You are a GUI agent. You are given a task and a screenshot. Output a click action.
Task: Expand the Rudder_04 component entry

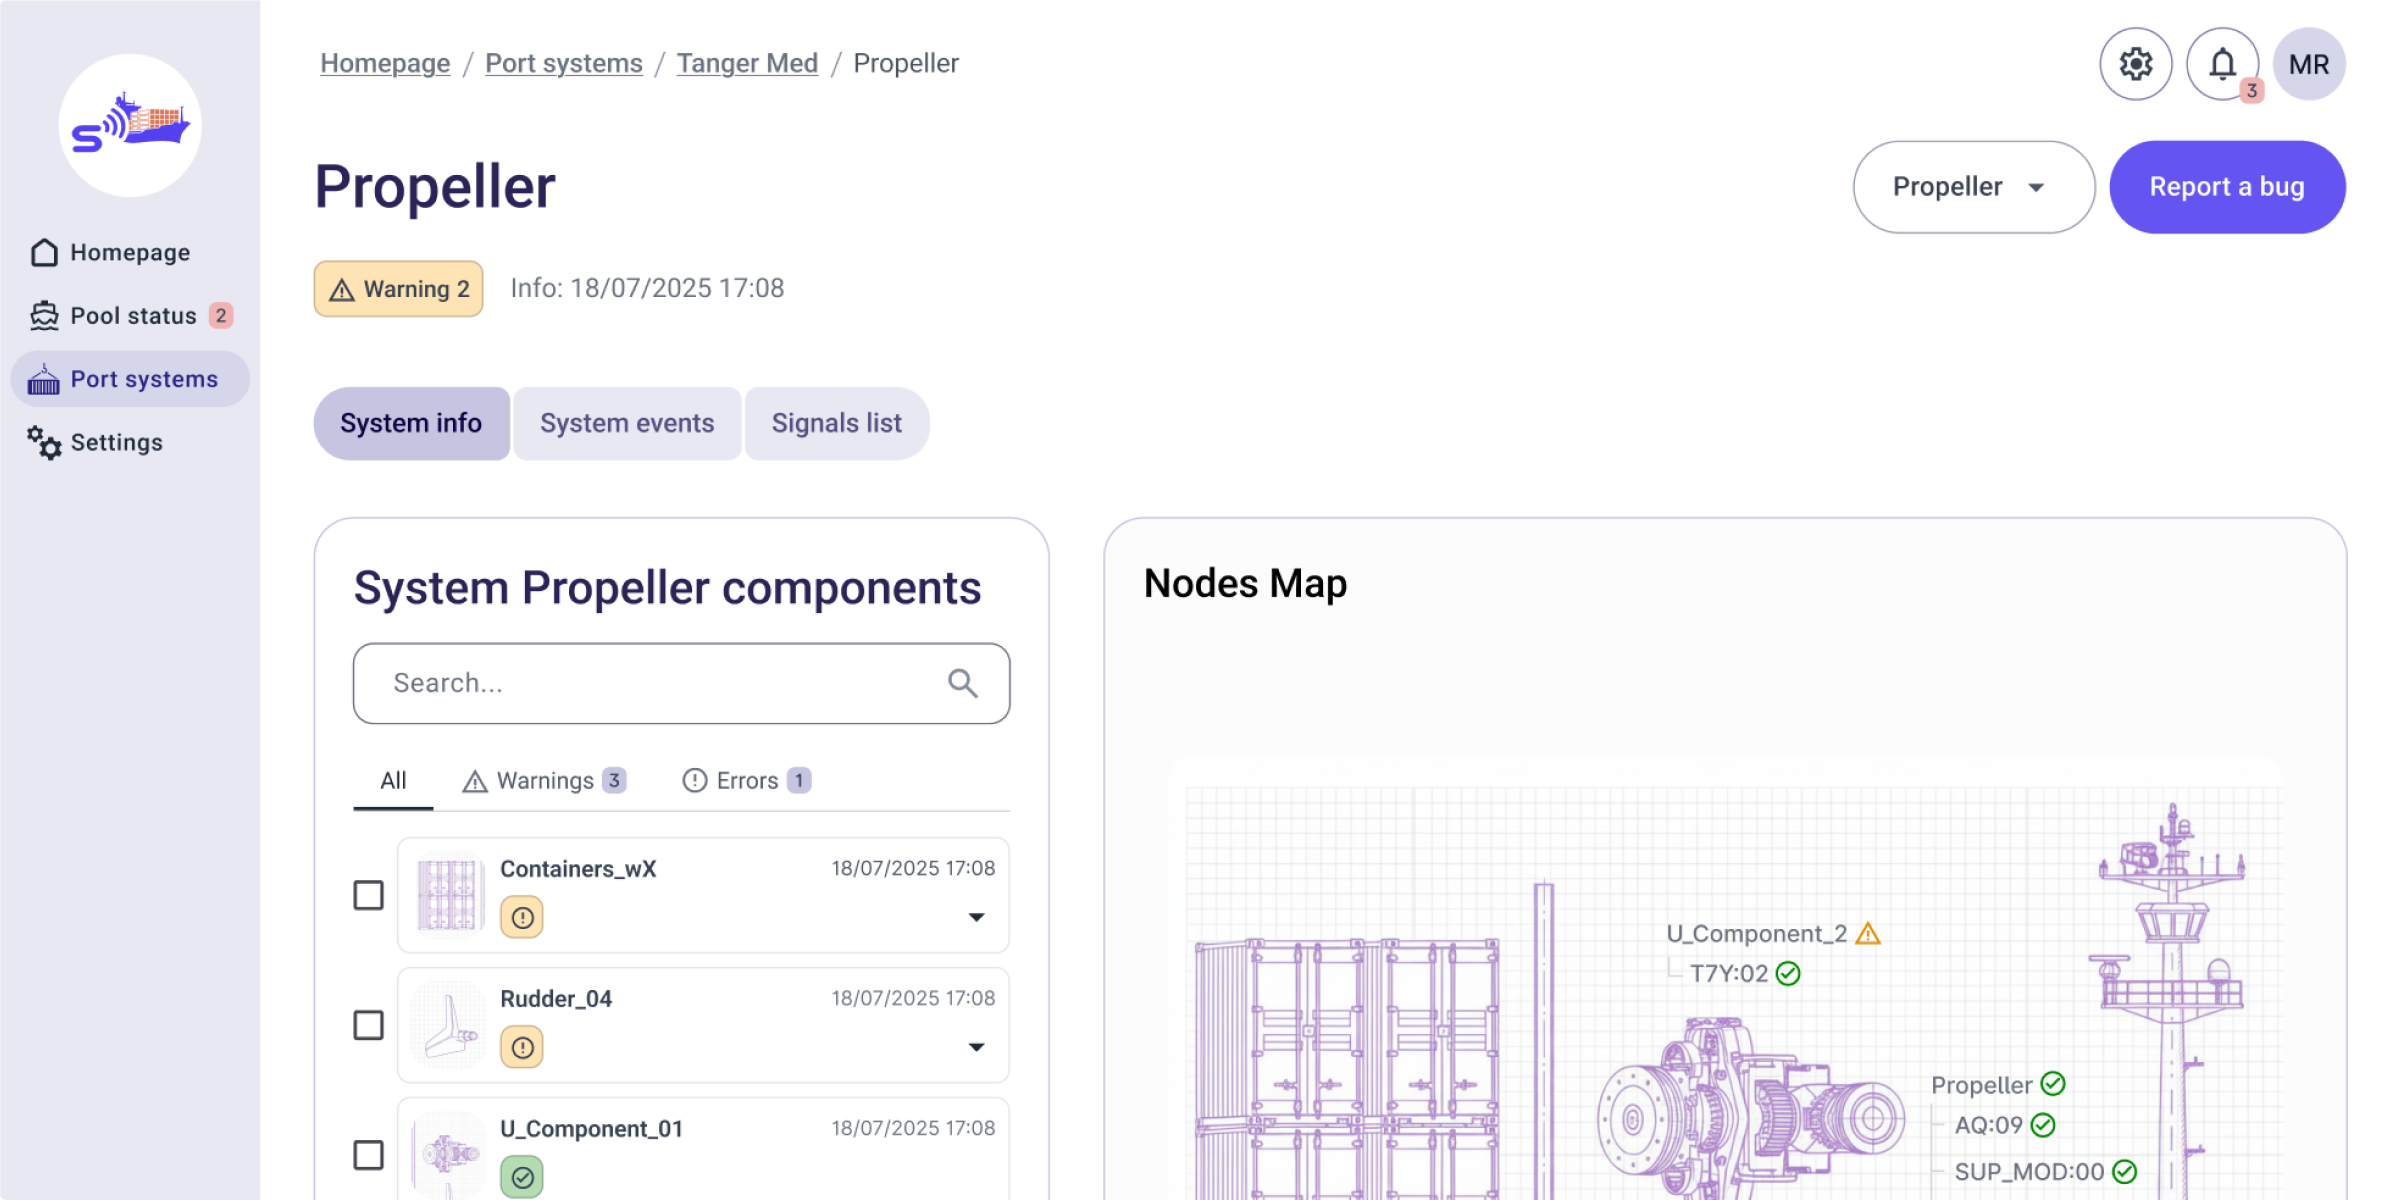977,1048
